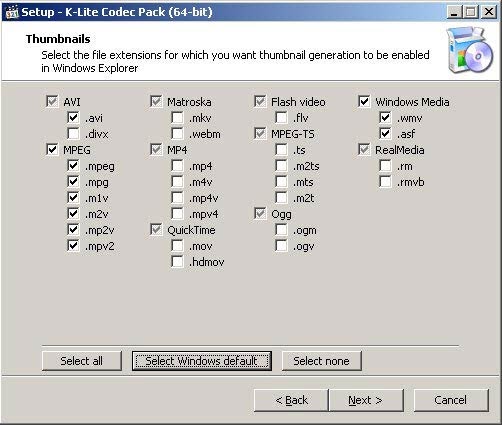The width and height of the screenshot is (502, 425).
Task: Enable the .webm extension checkbox
Action: coord(177,133)
